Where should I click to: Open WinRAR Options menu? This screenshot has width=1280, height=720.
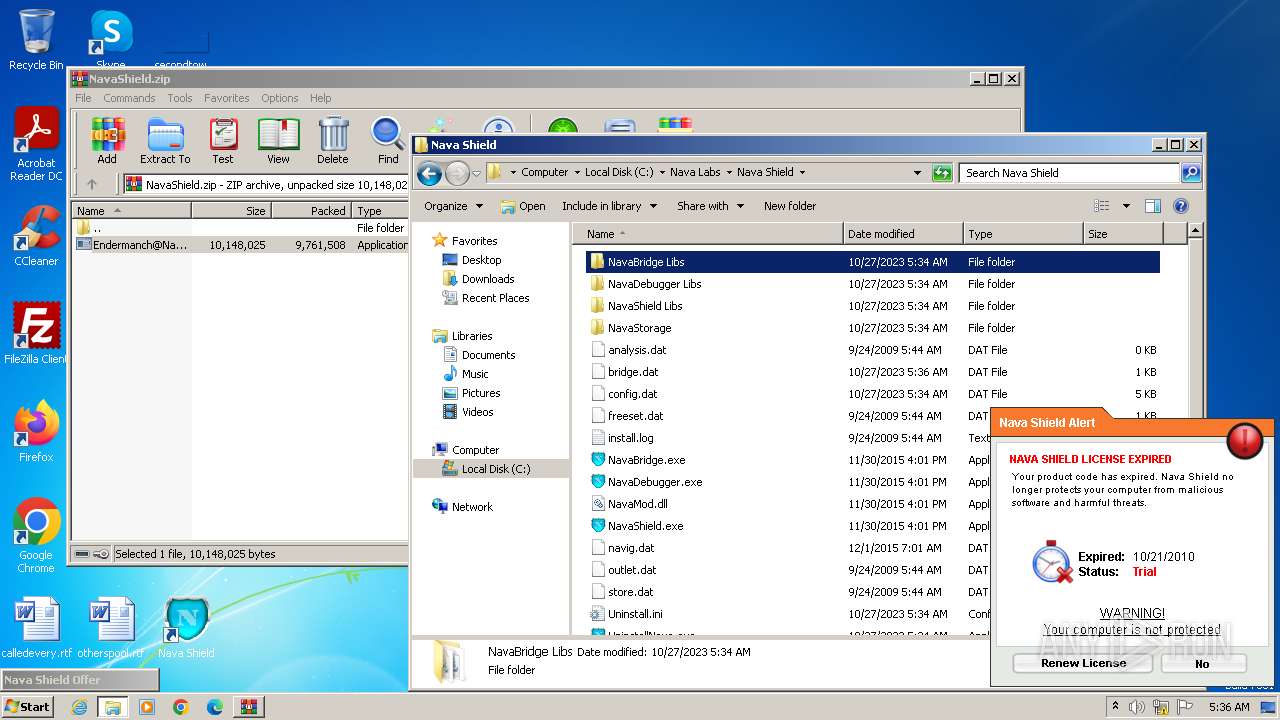pyautogui.click(x=280, y=98)
